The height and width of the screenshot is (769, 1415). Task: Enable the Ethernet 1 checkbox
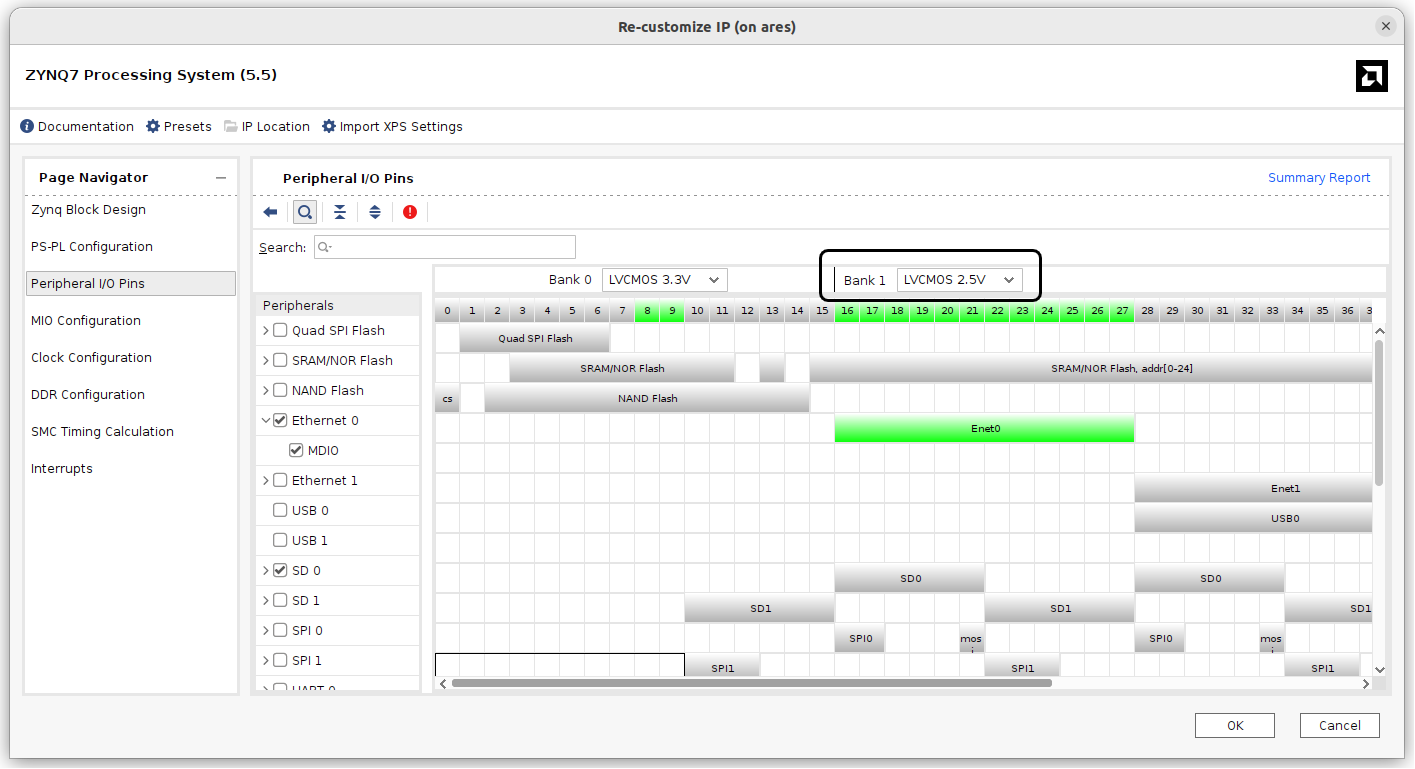tap(280, 480)
